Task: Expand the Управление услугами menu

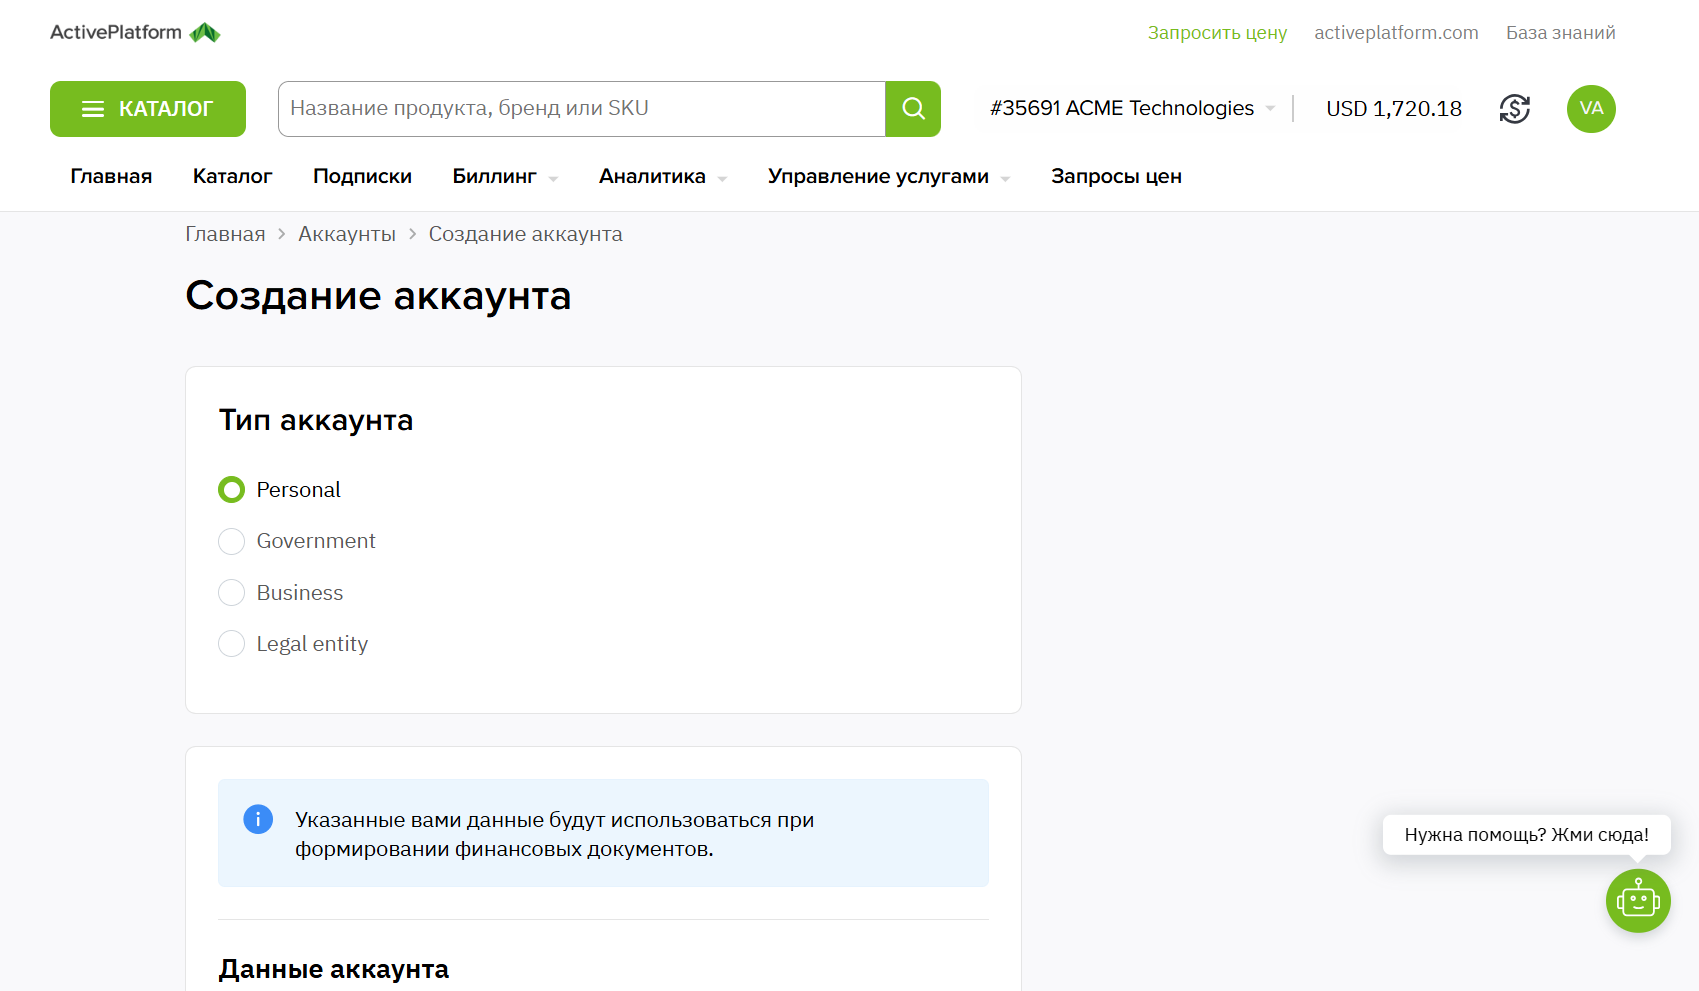Action: (x=889, y=177)
